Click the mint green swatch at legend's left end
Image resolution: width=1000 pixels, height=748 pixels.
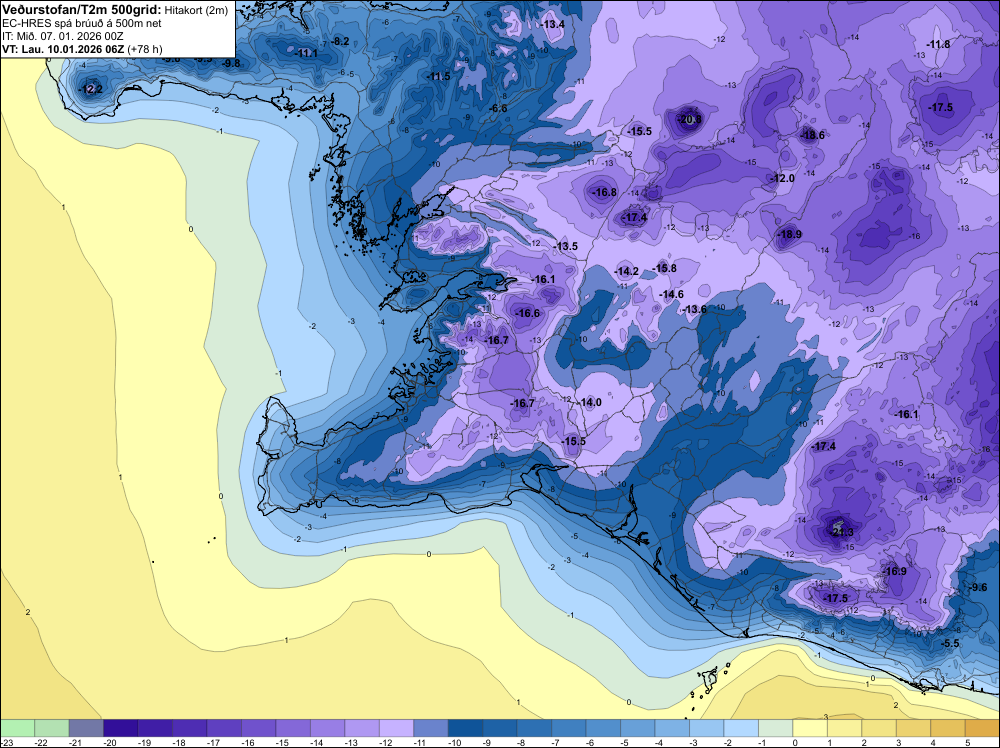tap(18, 728)
